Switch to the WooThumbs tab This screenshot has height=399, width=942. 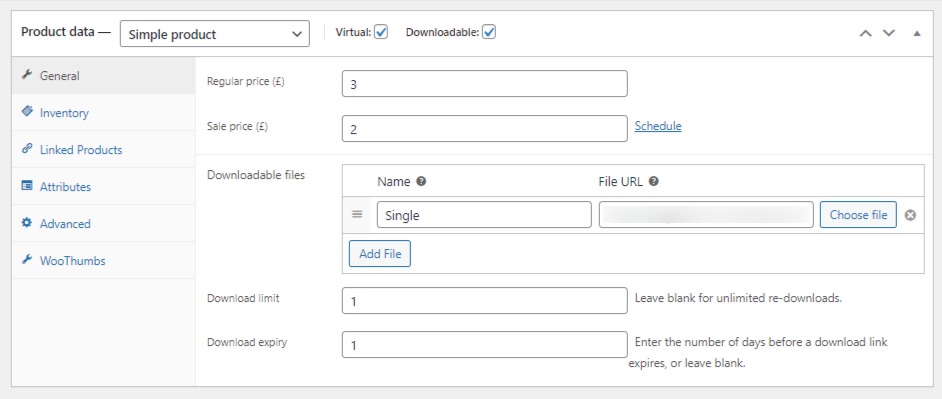103,260
